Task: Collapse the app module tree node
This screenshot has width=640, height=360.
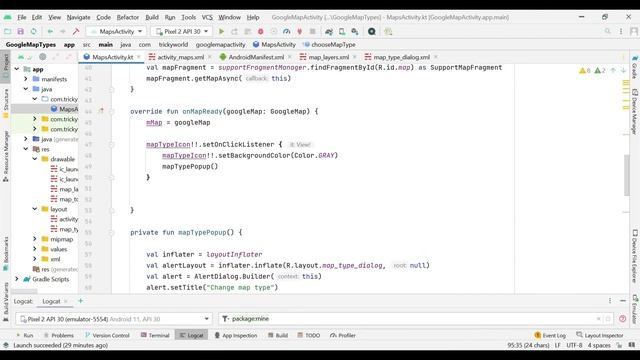Action: tap(17, 69)
